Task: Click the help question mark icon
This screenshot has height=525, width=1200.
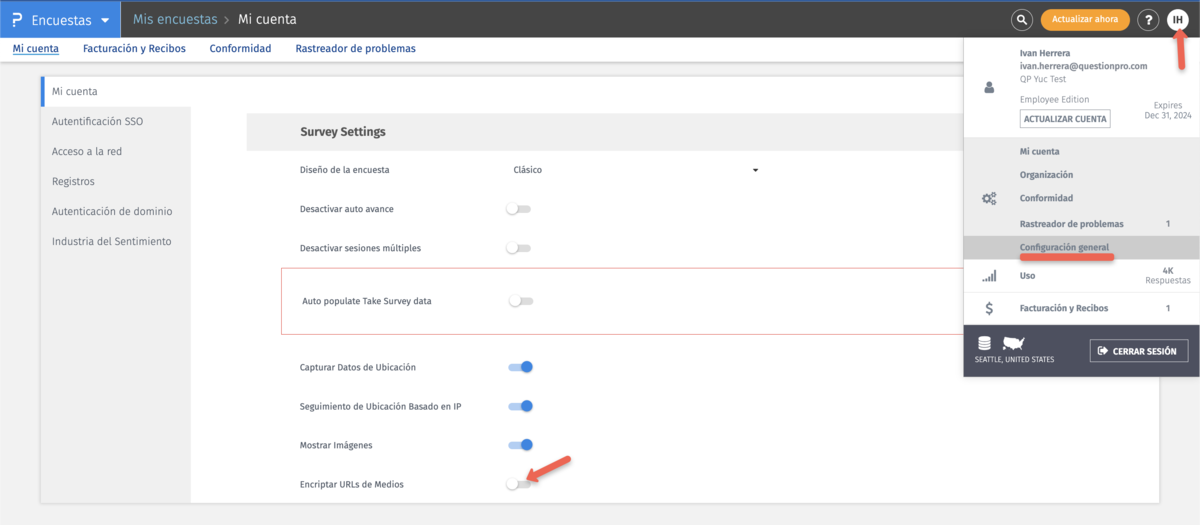Action: pyautogui.click(x=1148, y=20)
